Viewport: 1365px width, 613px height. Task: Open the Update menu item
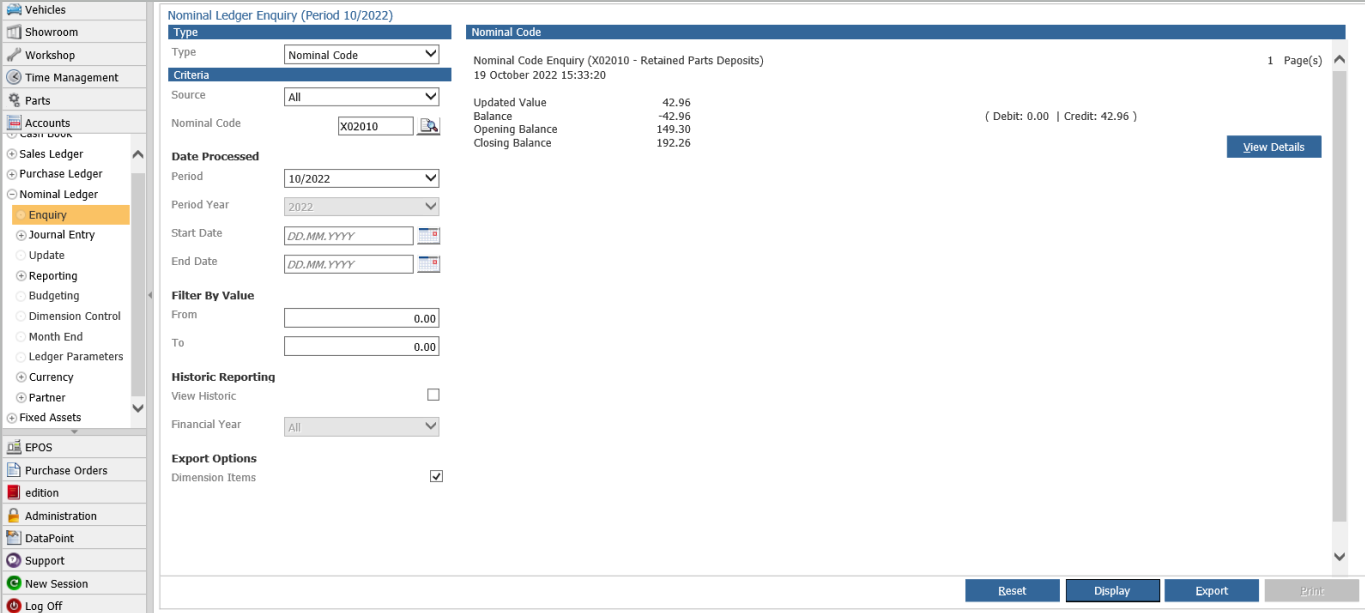click(x=47, y=255)
